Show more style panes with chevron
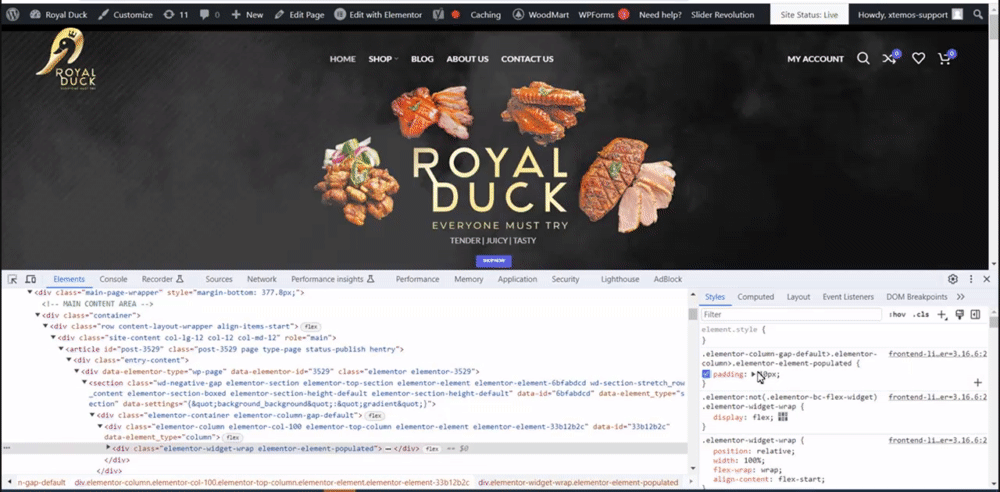Image resolution: width=1000 pixels, height=492 pixels. click(x=960, y=297)
